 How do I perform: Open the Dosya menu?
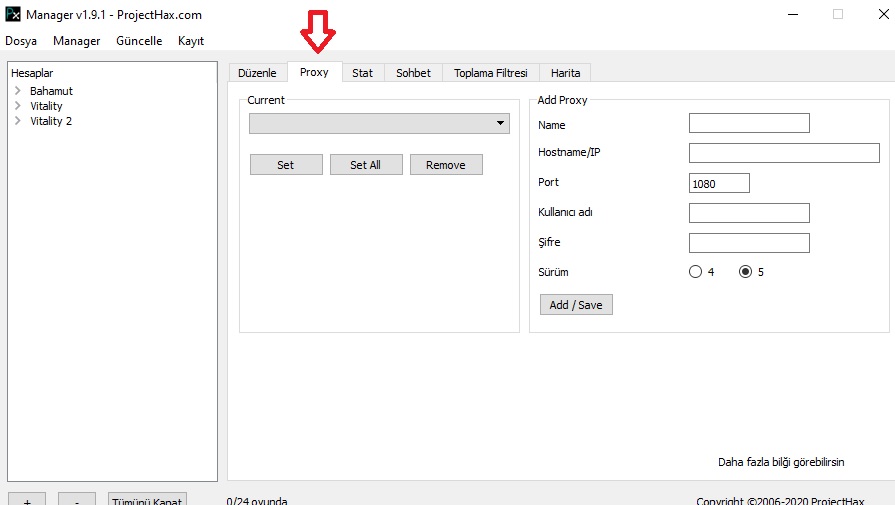tap(21, 41)
